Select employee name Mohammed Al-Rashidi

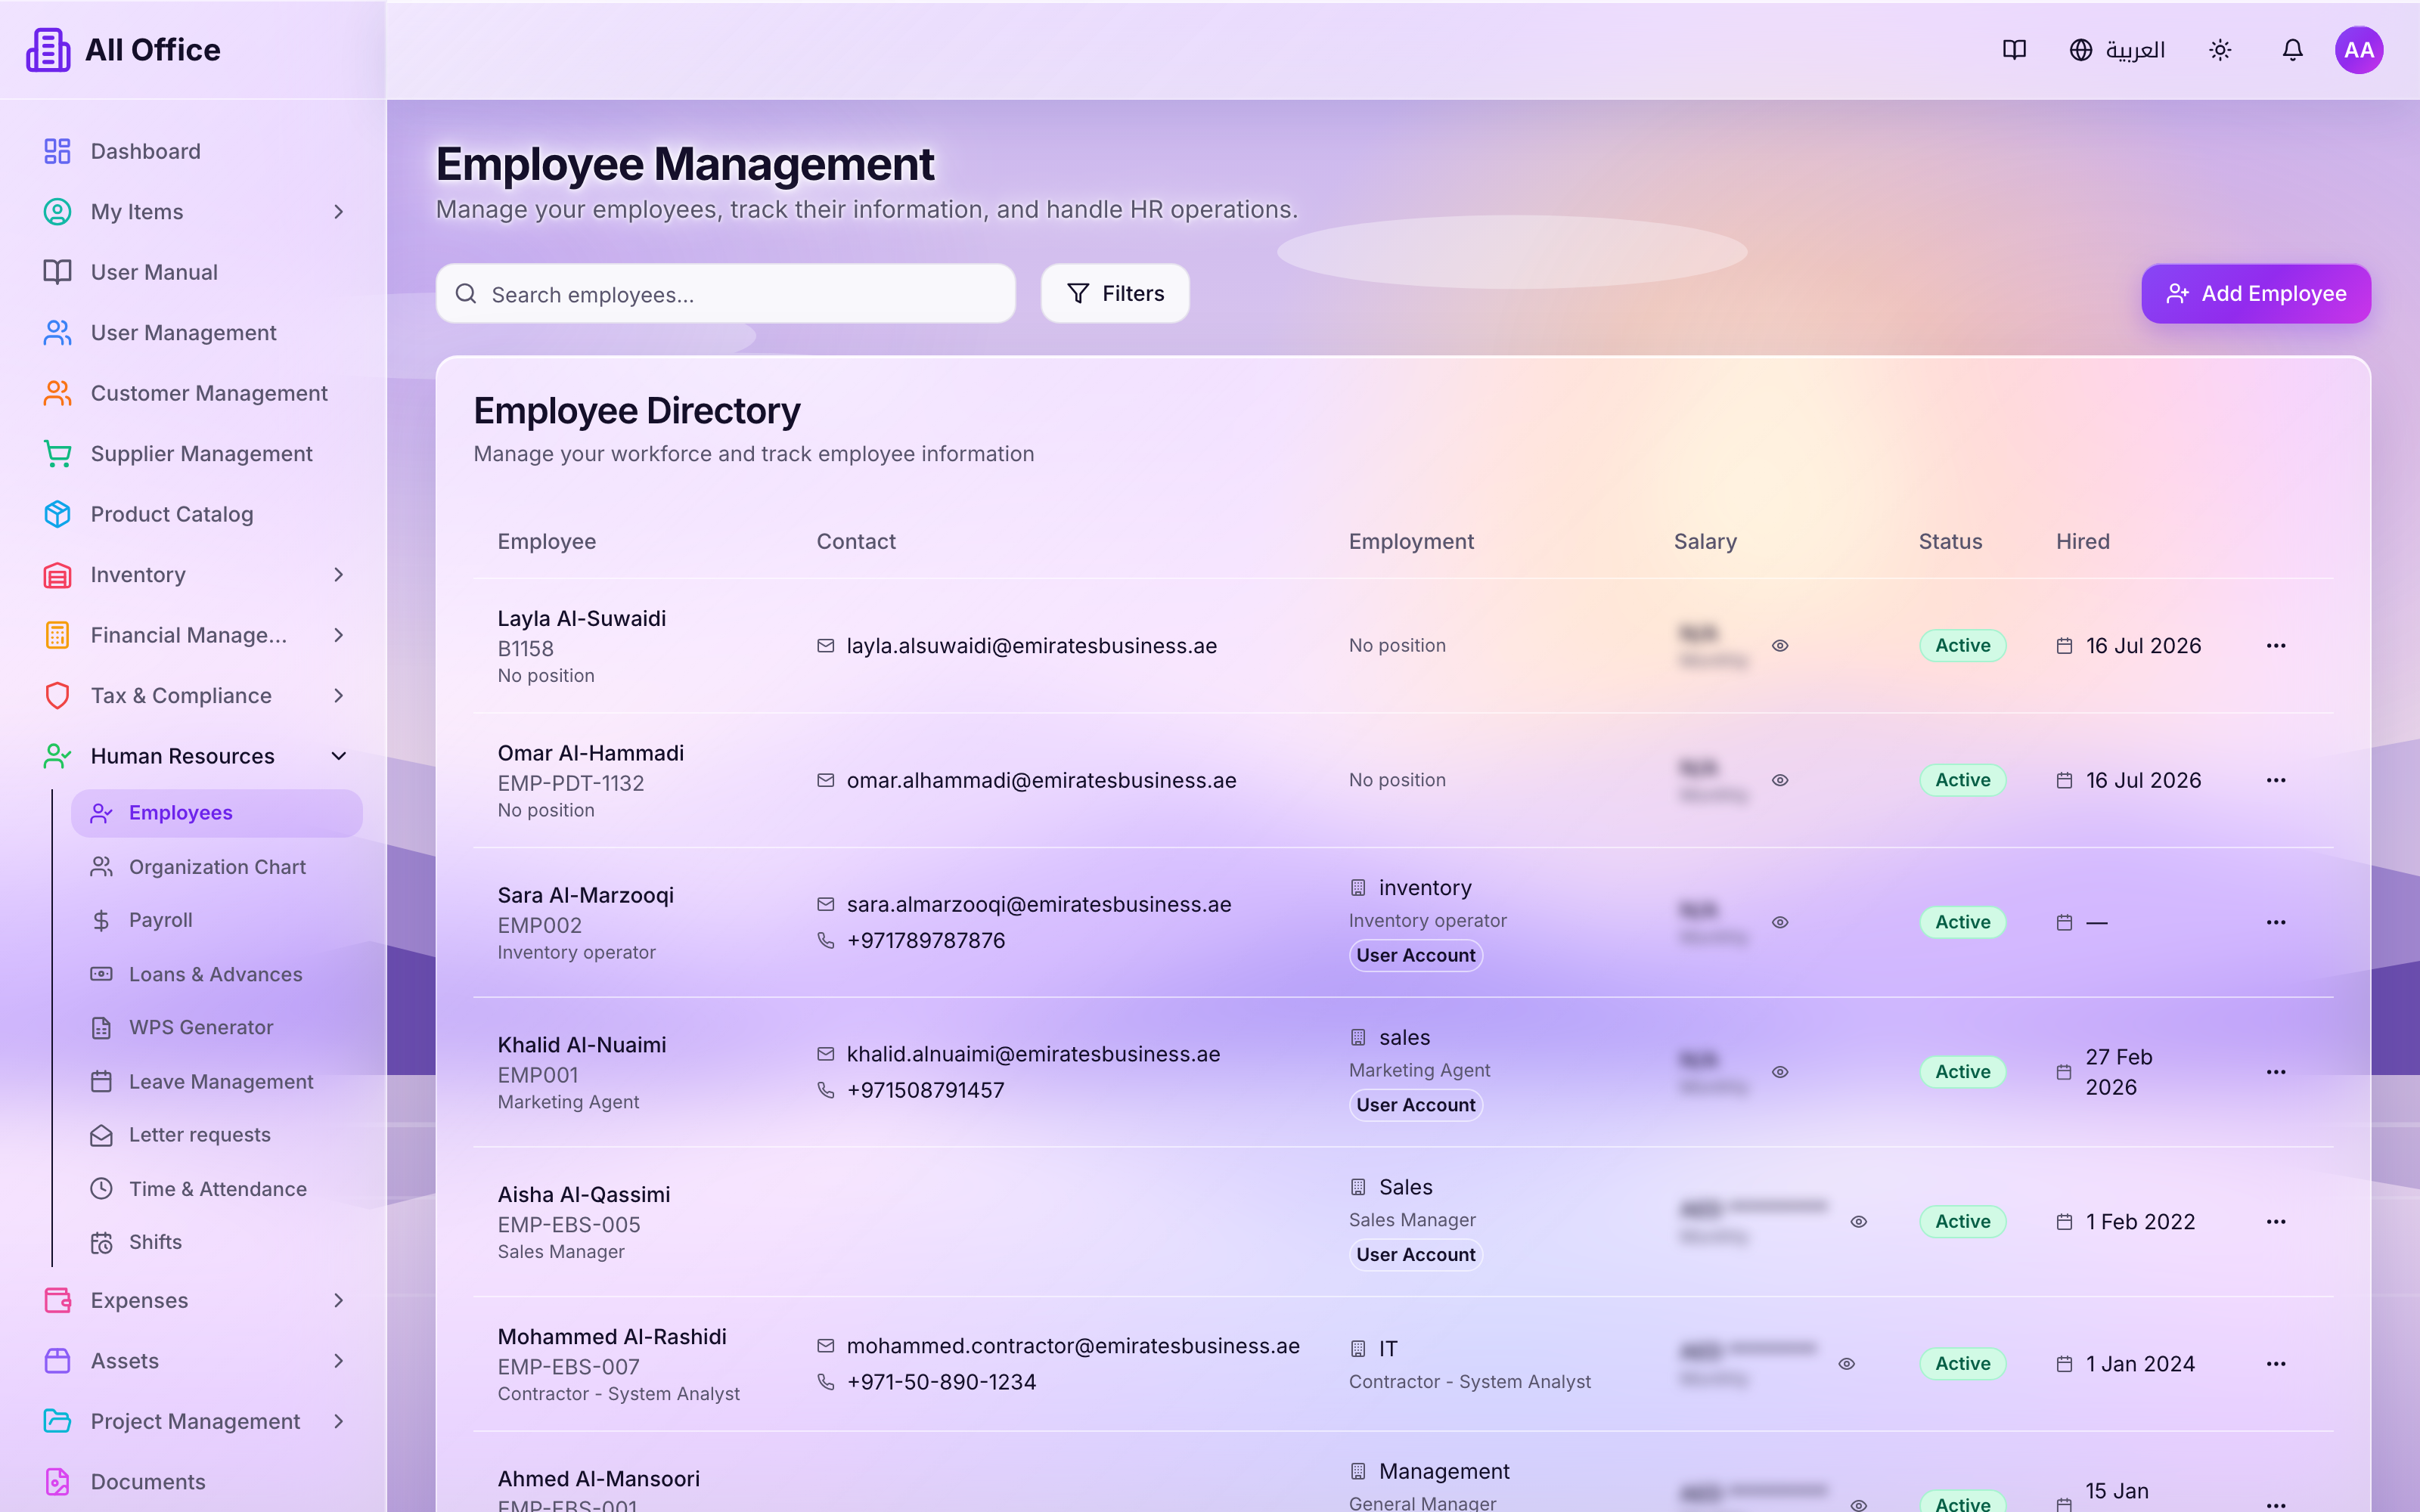coord(612,1337)
